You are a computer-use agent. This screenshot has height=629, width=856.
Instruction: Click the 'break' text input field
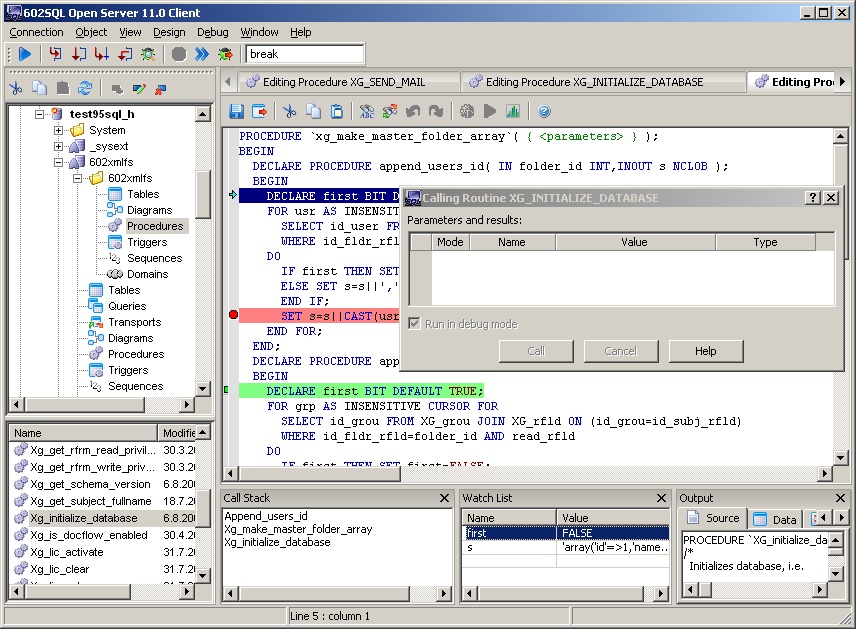304,54
